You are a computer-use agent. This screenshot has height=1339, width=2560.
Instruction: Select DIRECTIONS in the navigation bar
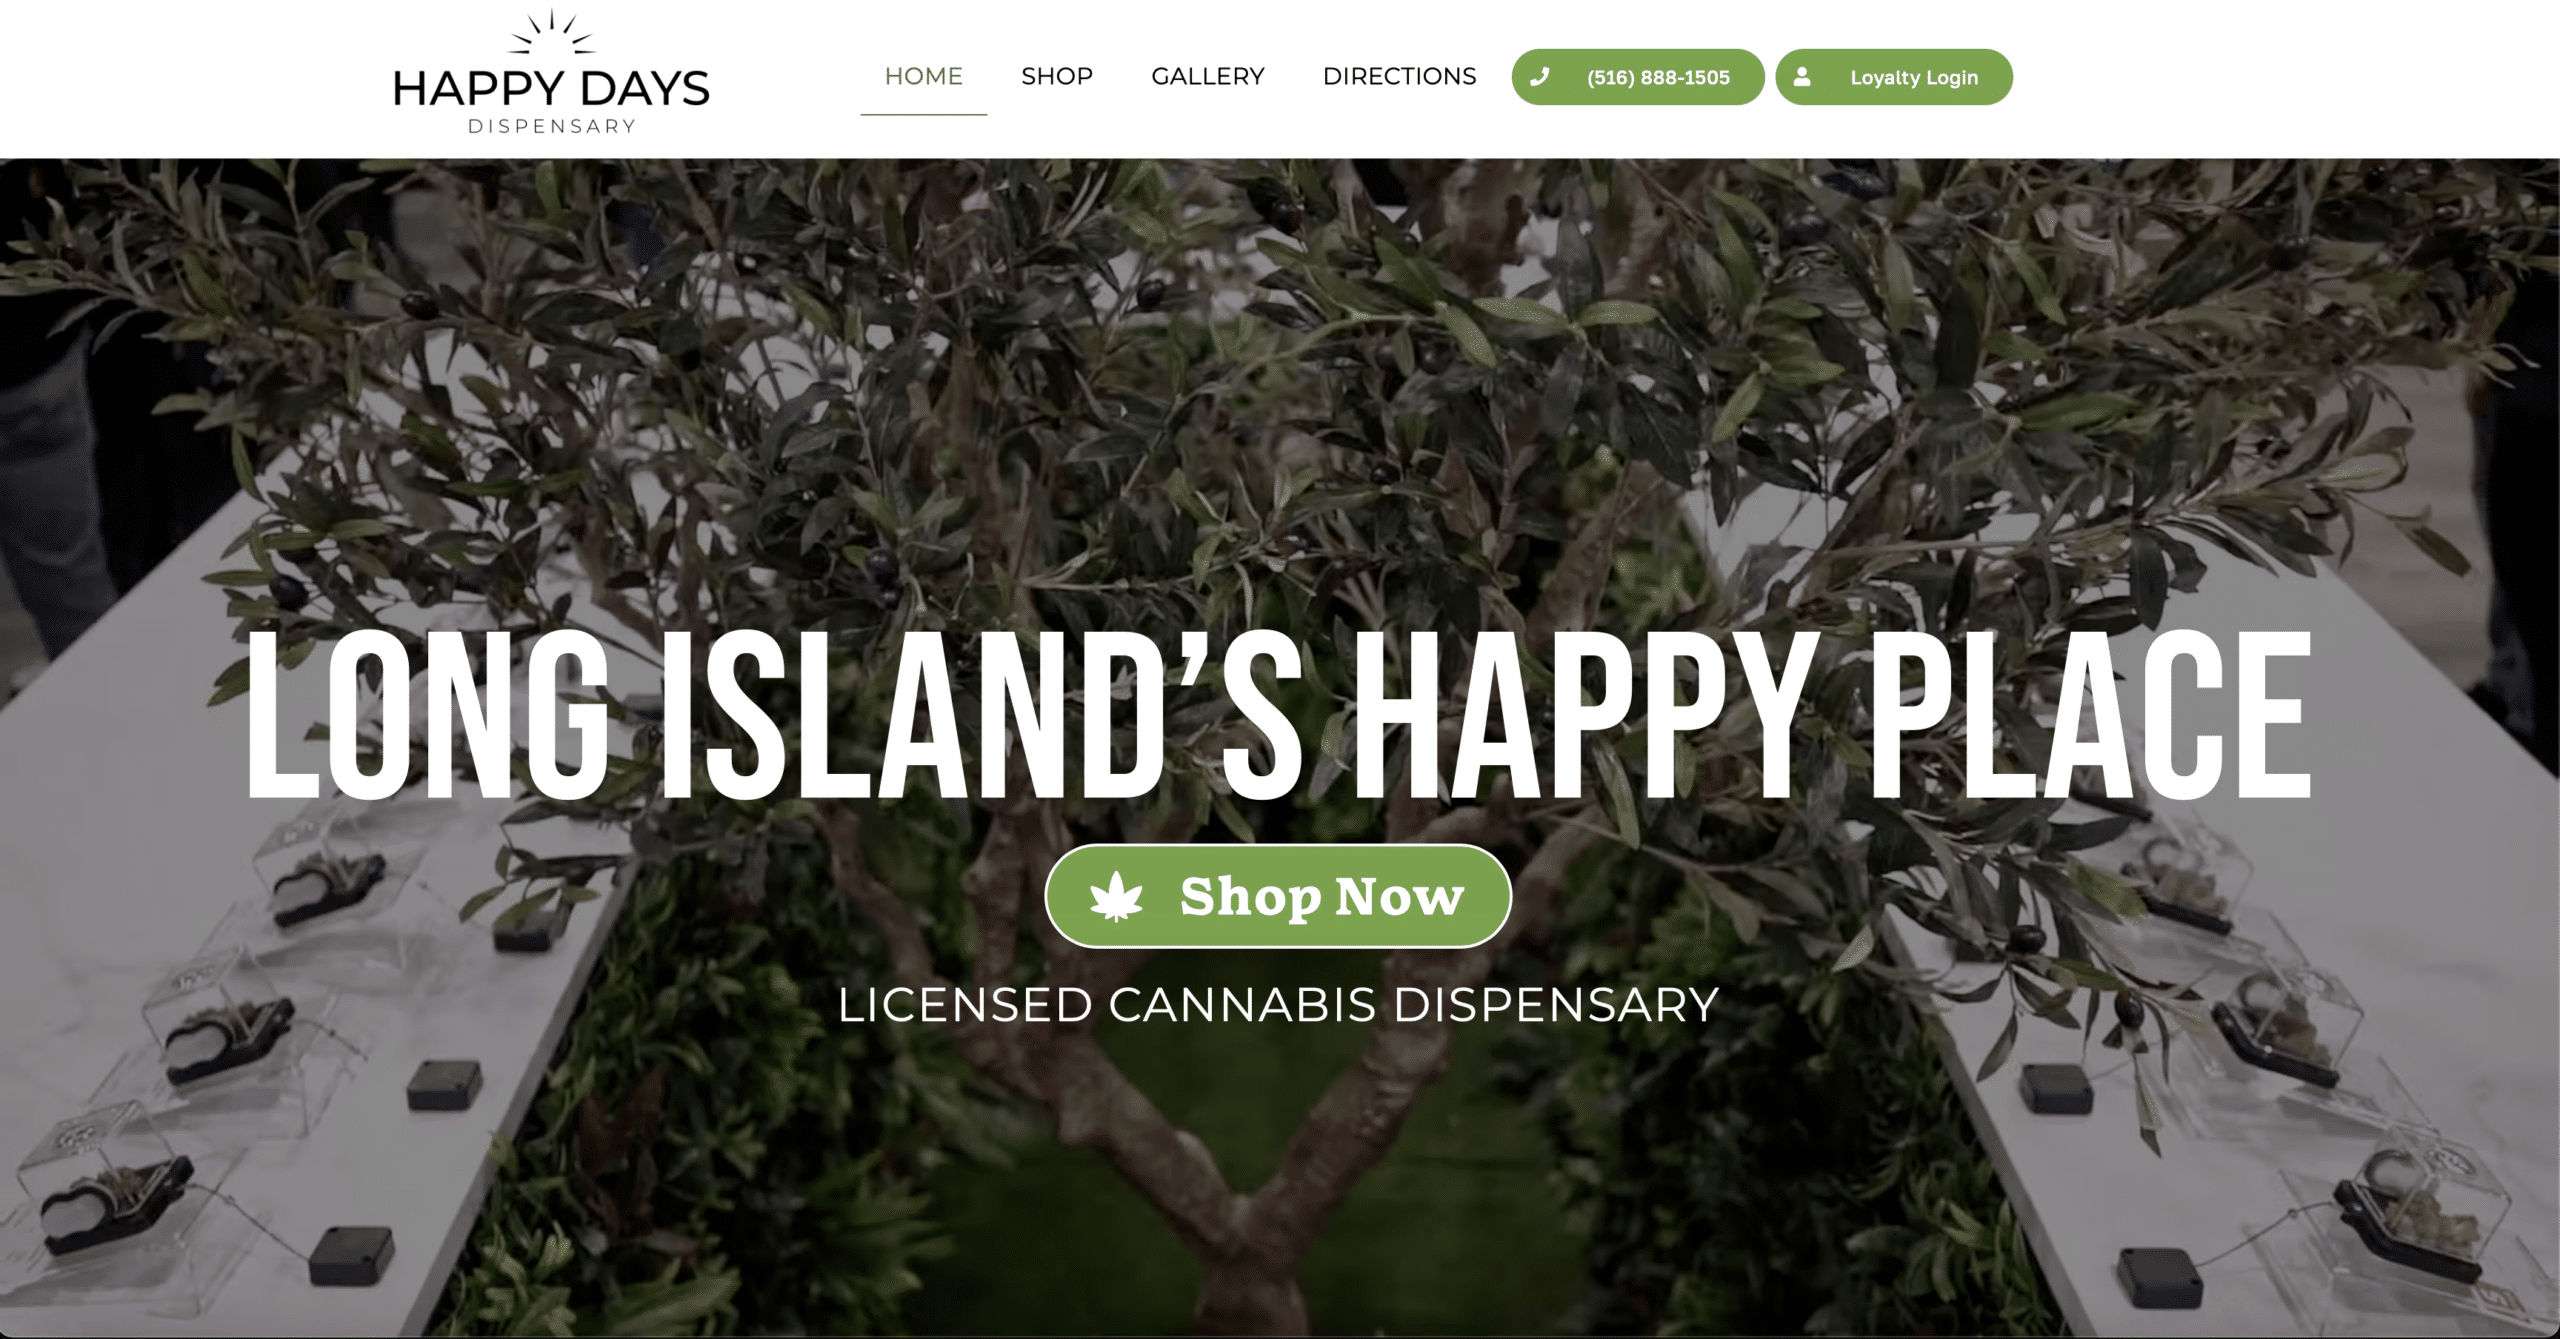click(x=1399, y=76)
